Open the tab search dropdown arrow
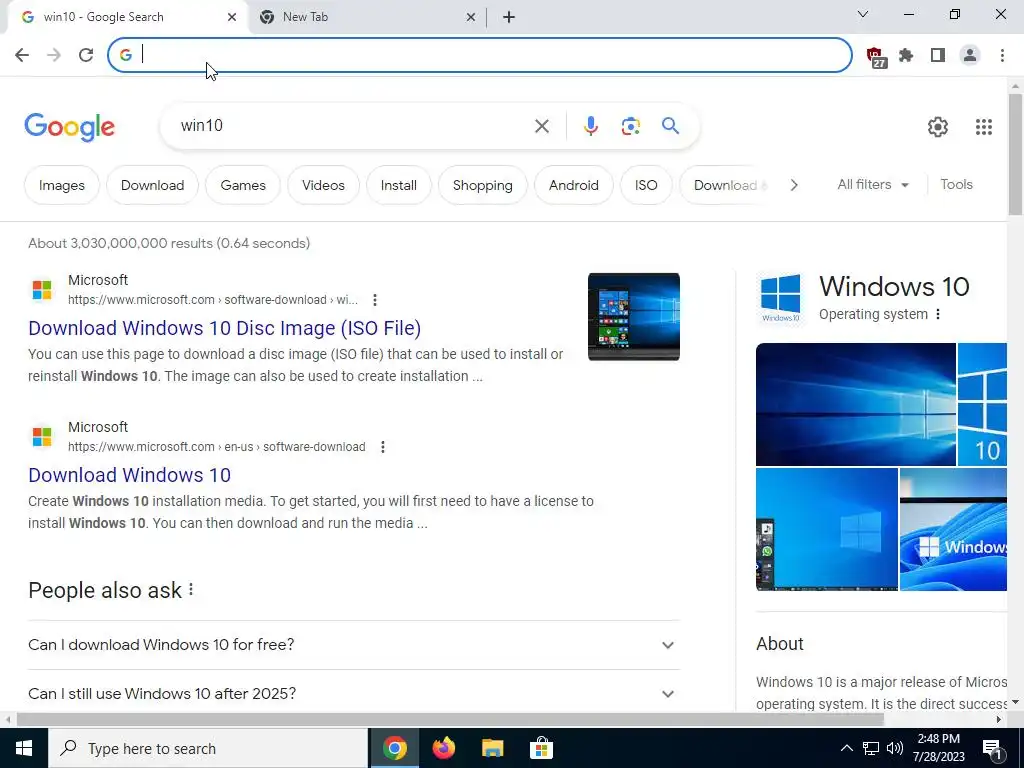 click(863, 14)
